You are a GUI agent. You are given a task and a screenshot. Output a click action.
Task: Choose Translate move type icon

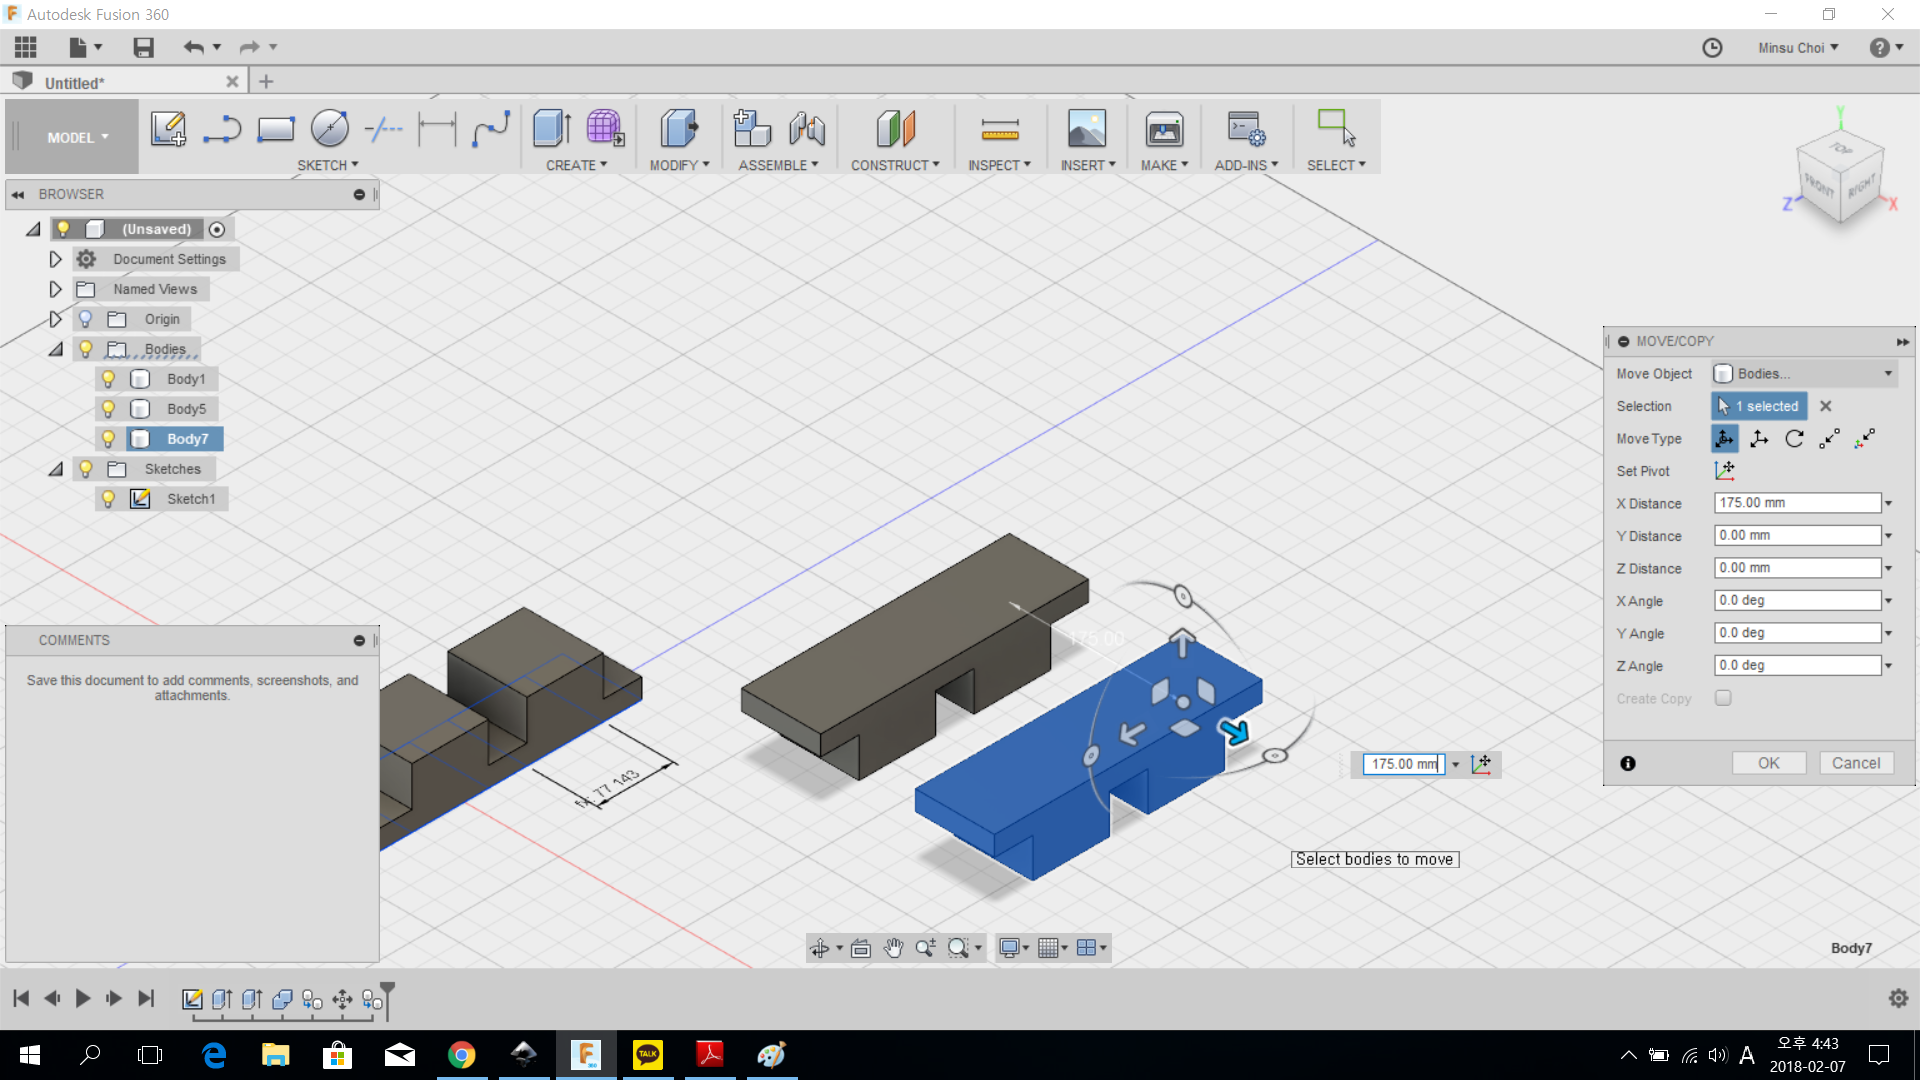point(1760,439)
